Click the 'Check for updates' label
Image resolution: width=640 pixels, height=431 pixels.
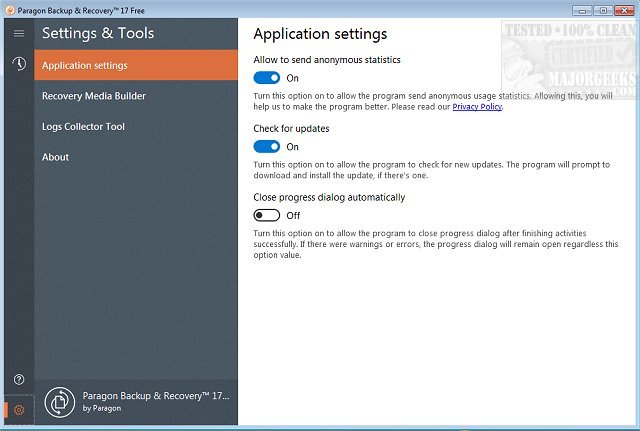click(291, 129)
